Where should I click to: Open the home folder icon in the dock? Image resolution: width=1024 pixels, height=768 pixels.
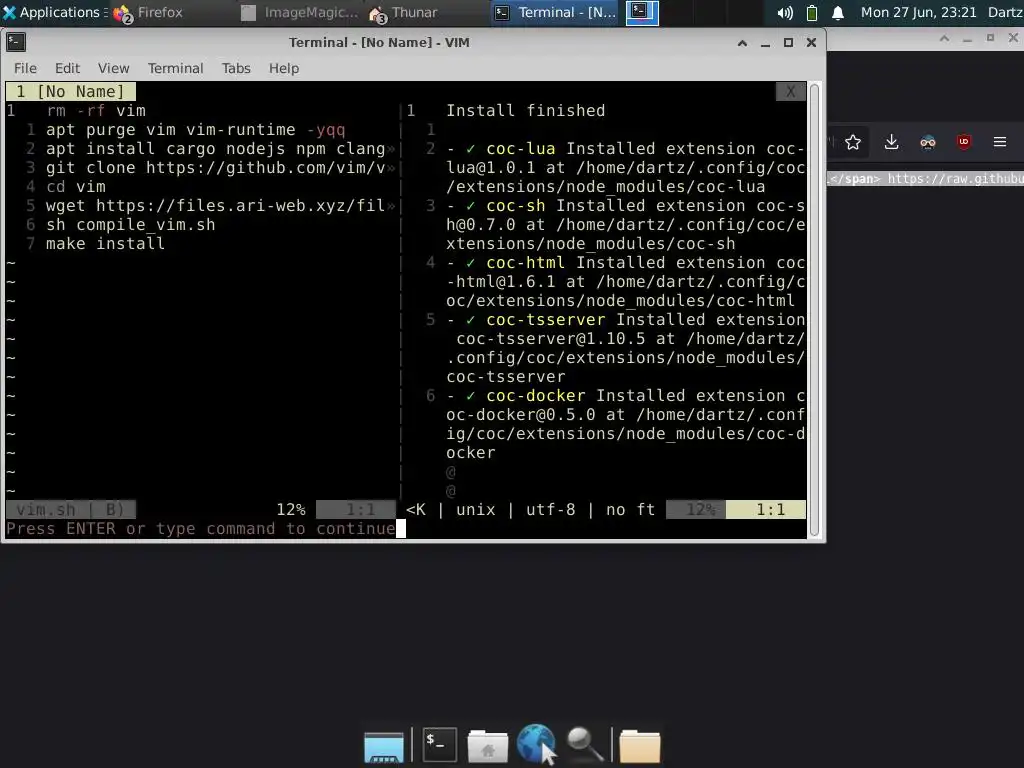(x=487, y=746)
